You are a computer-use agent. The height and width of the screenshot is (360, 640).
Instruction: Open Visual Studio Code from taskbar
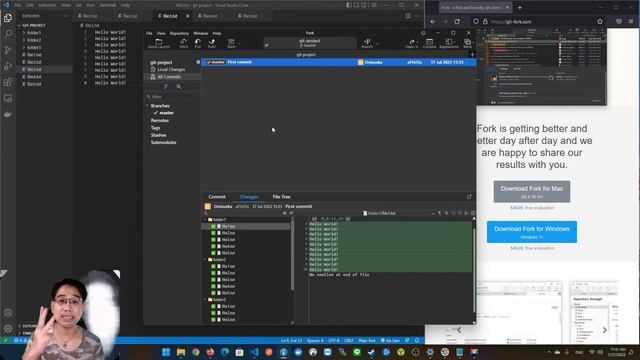point(254,352)
